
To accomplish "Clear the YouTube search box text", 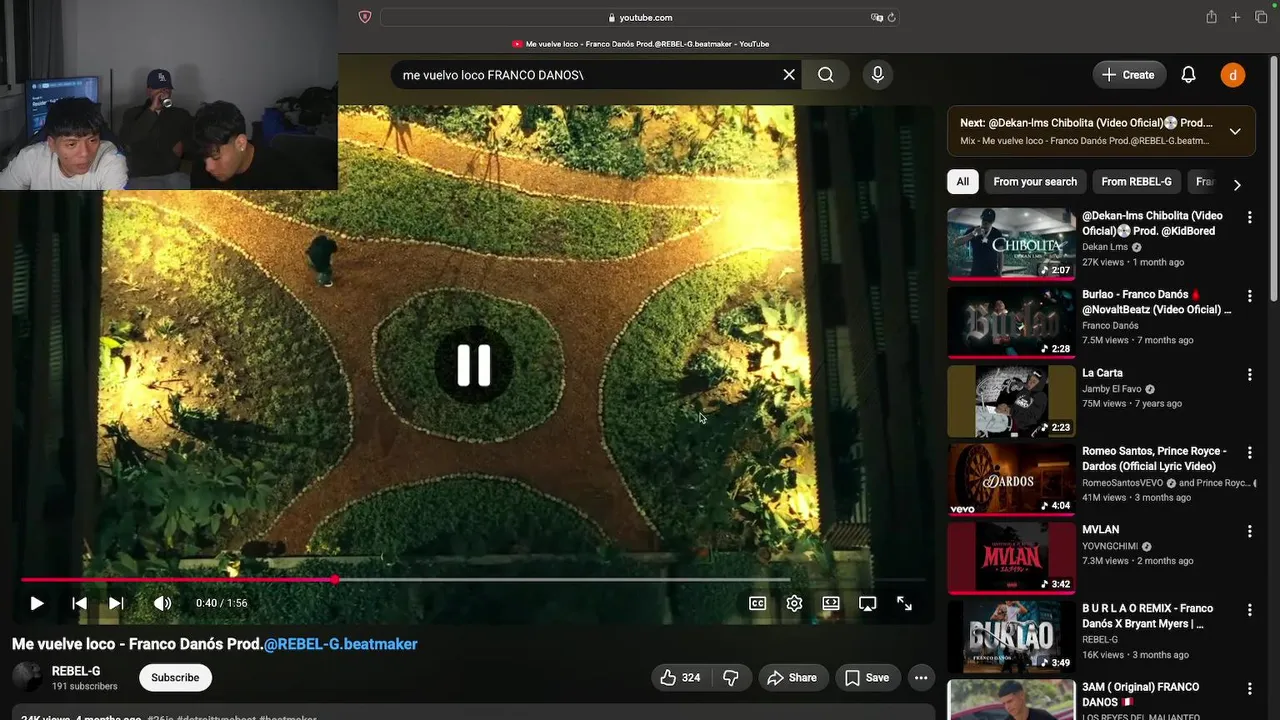I will (789, 75).
